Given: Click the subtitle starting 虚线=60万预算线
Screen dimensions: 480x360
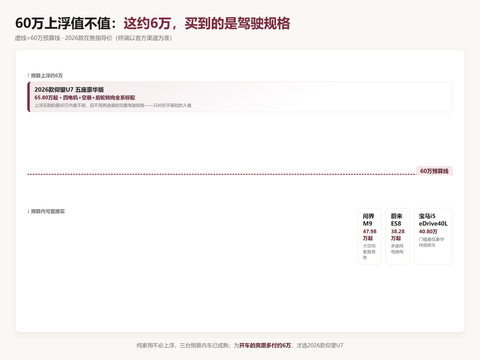Looking at the screenshot, I should [93, 38].
